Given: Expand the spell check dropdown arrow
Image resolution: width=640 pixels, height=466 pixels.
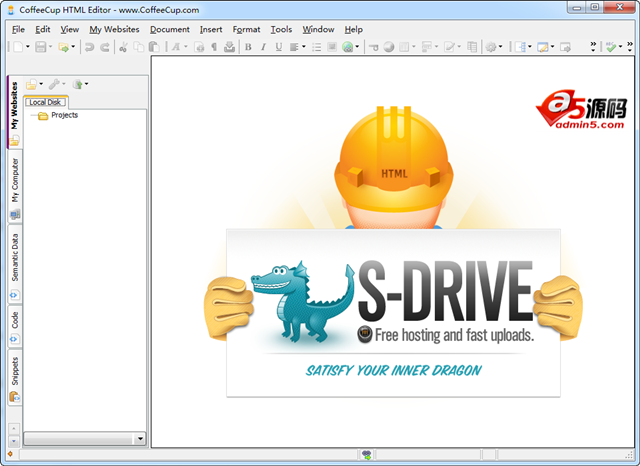Looking at the screenshot, I should (x=620, y=47).
